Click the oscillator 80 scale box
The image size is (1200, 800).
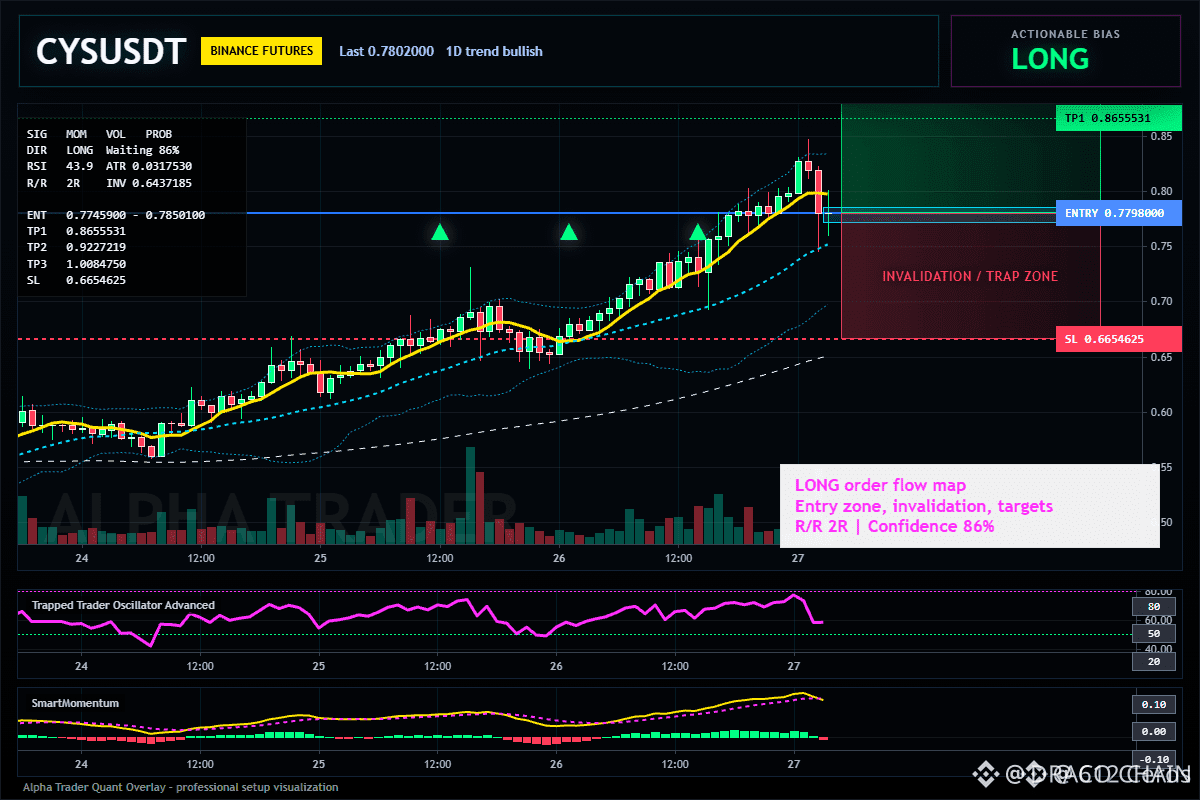pyautogui.click(x=1153, y=606)
